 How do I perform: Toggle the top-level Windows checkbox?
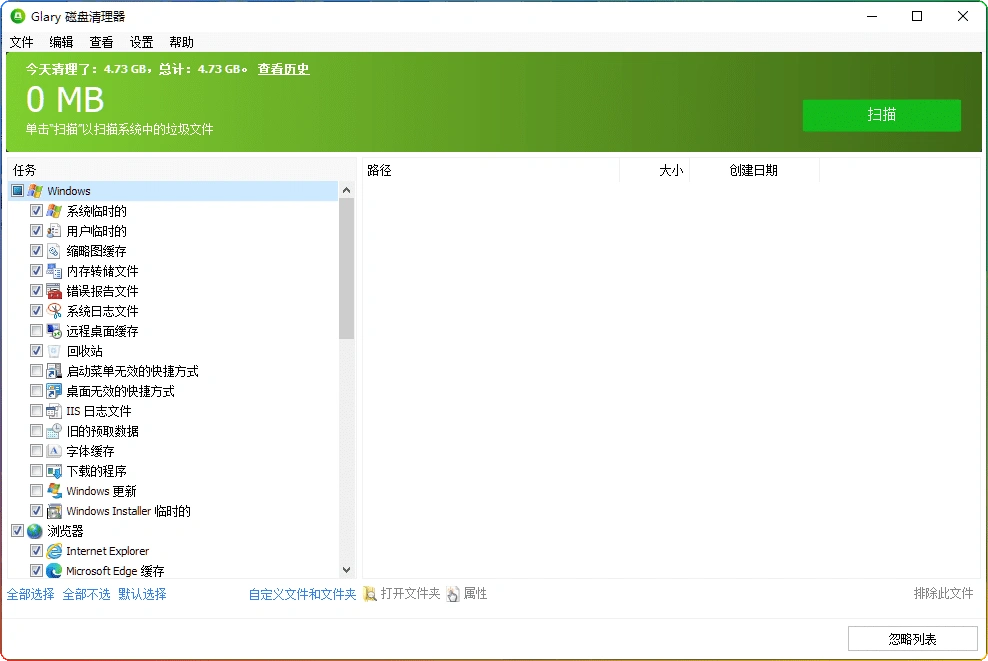(17, 191)
